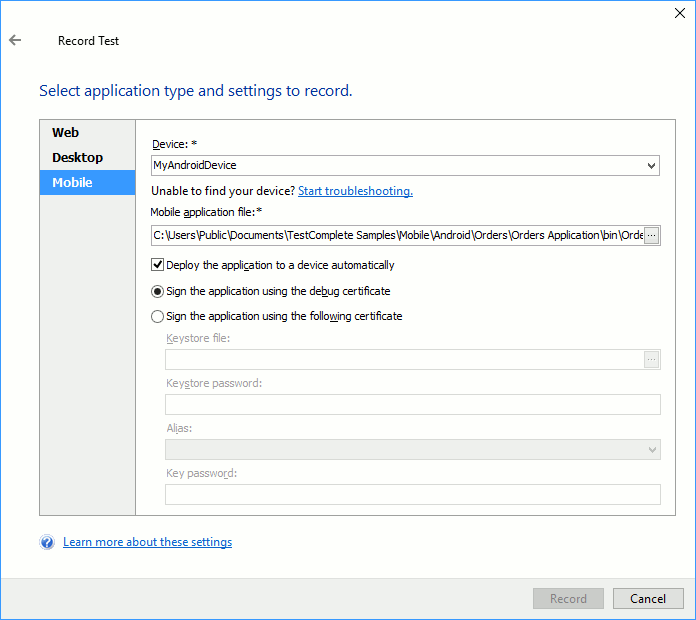The height and width of the screenshot is (620, 696).
Task: Focus the Key password input field
Action: tap(412, 494)
